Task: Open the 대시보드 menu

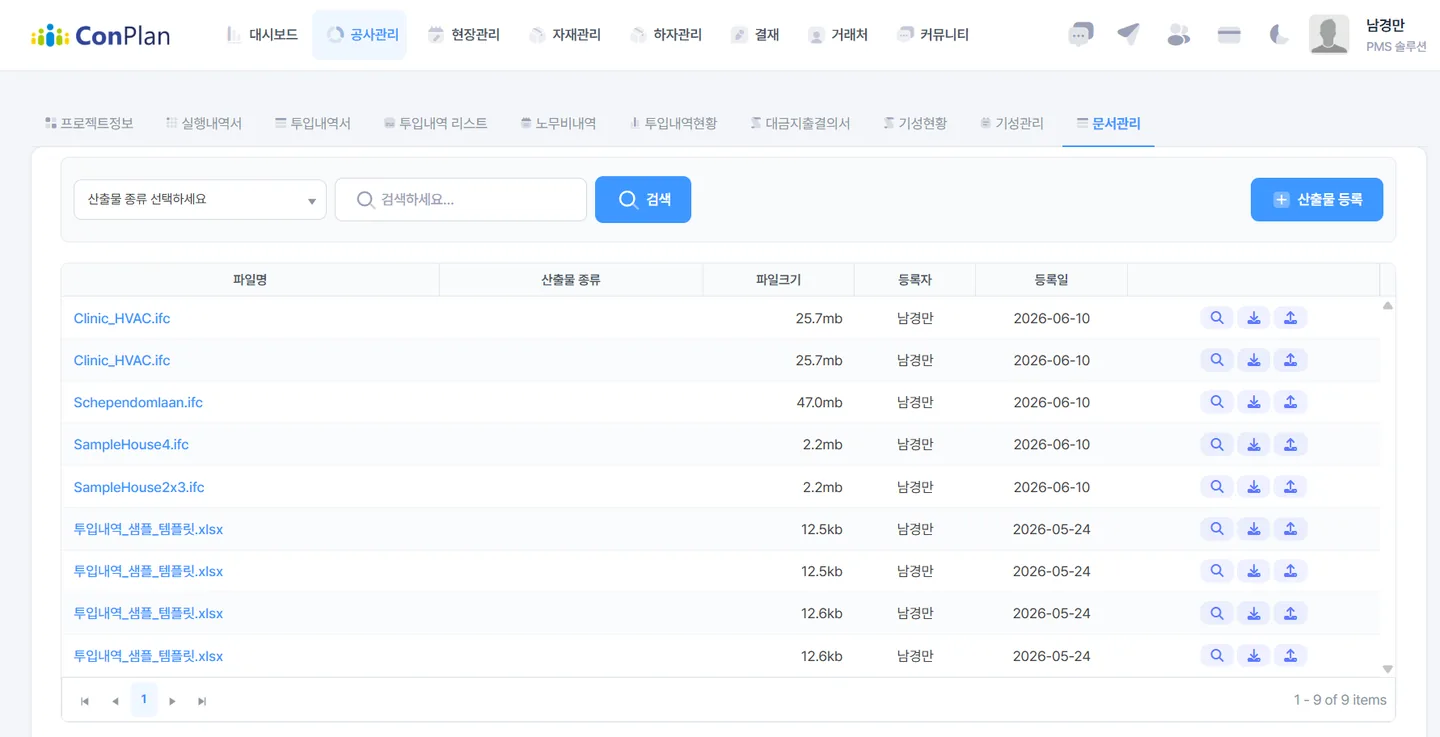Action: click(x=262, y=35)
